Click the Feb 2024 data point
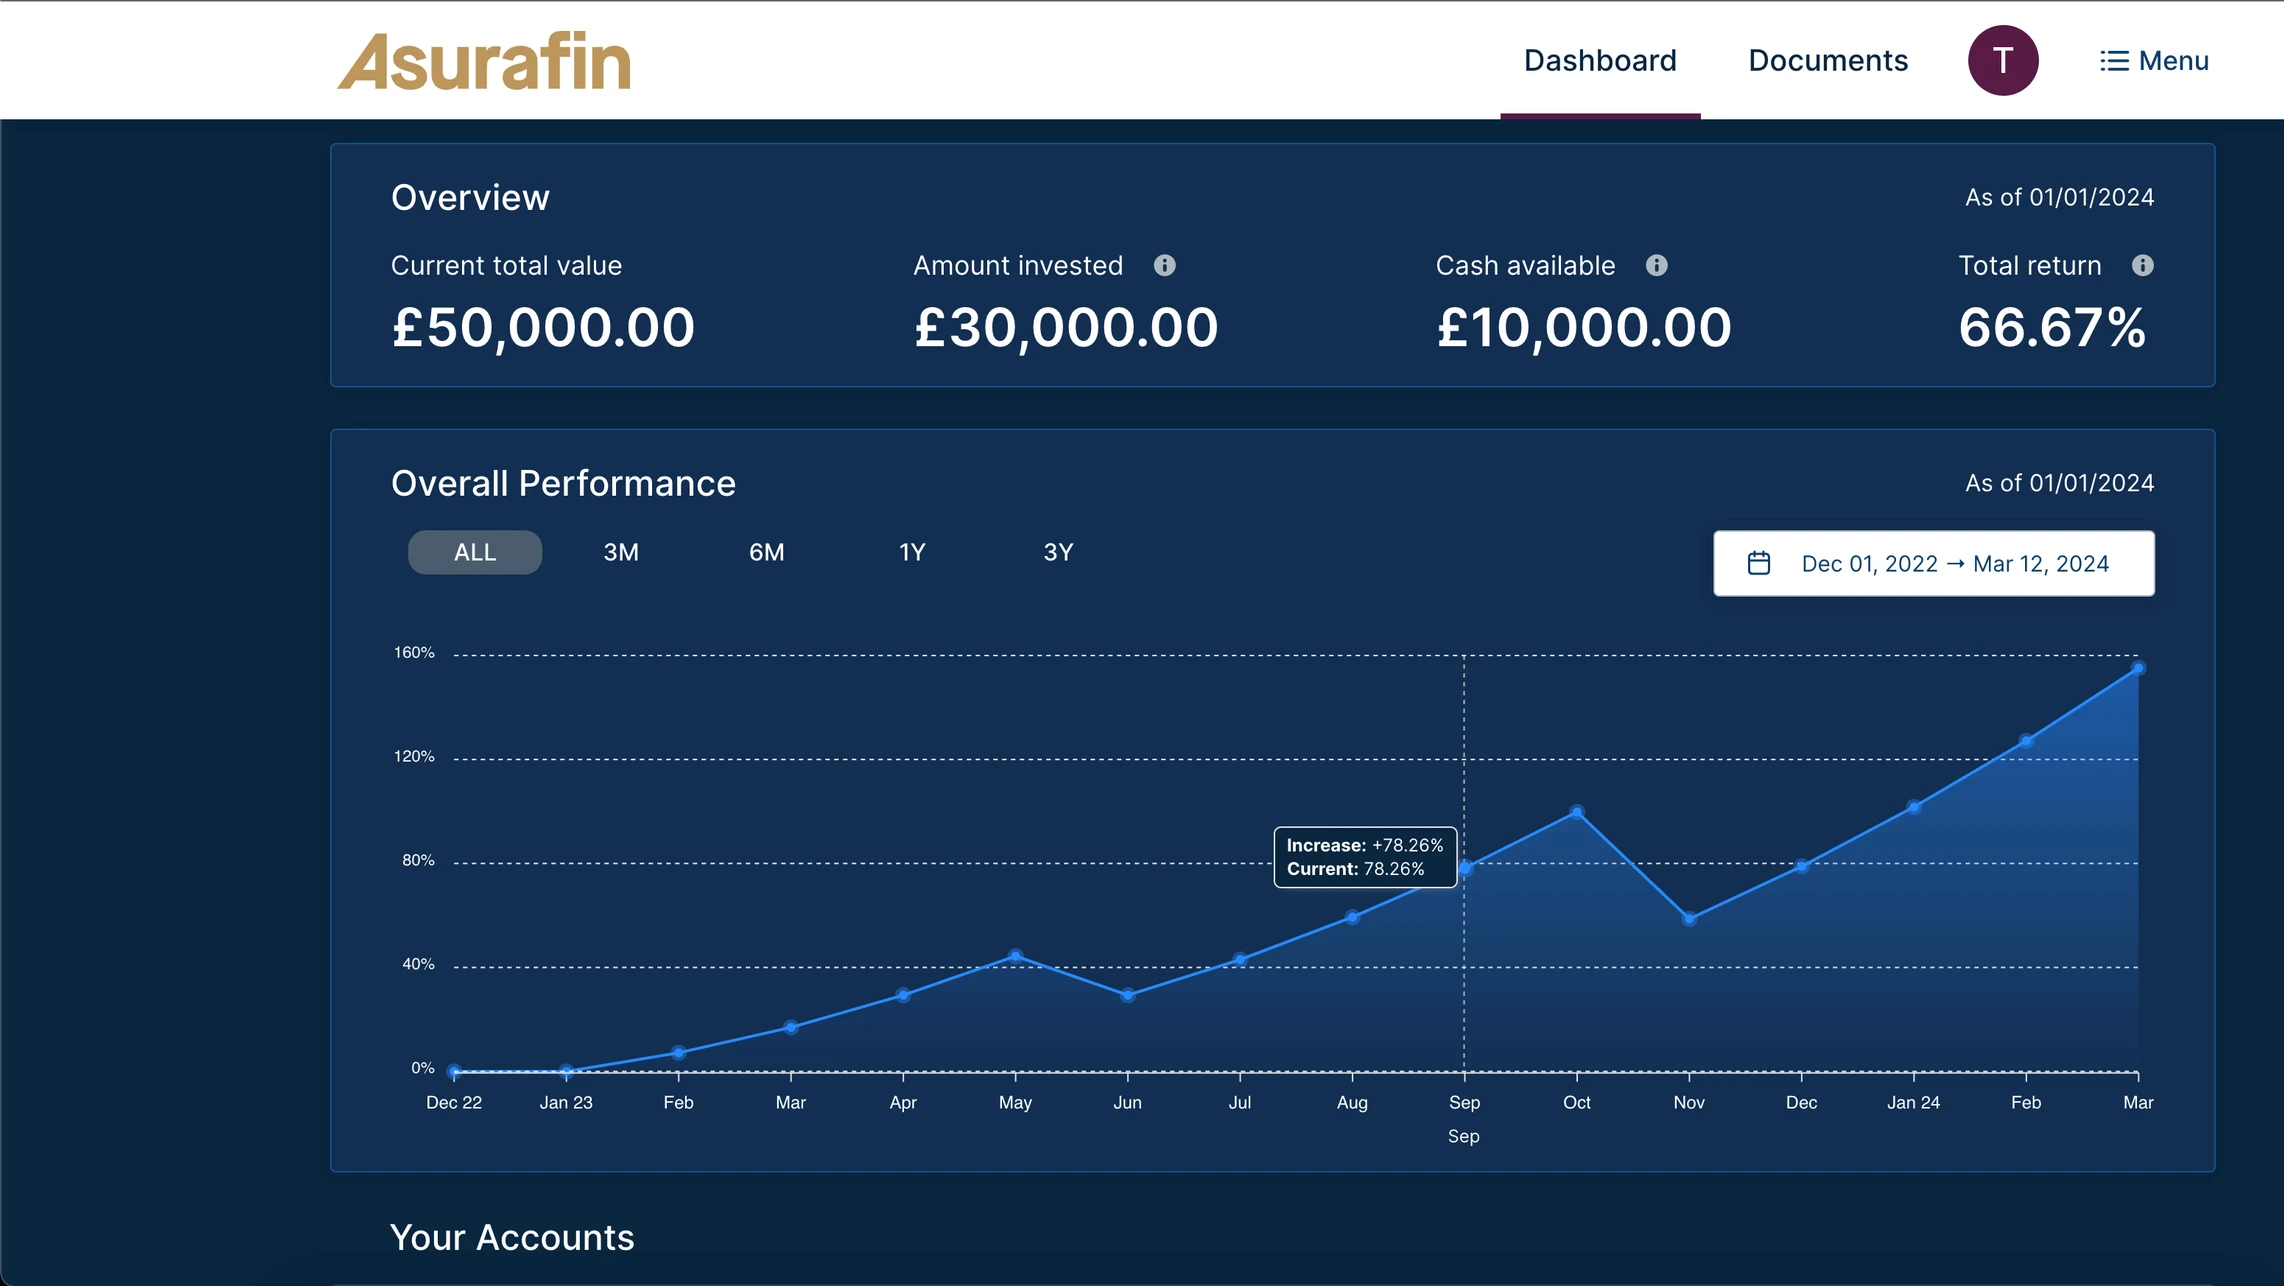The image size is (2284, 1286). [2026, 741]
